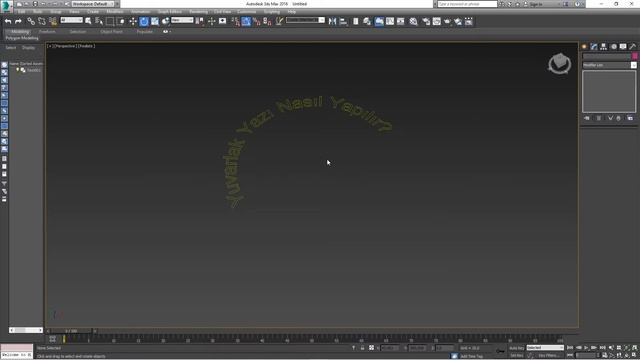Toggle the Percent Snap button
This screenshot has width=640, height=360.
257,21
